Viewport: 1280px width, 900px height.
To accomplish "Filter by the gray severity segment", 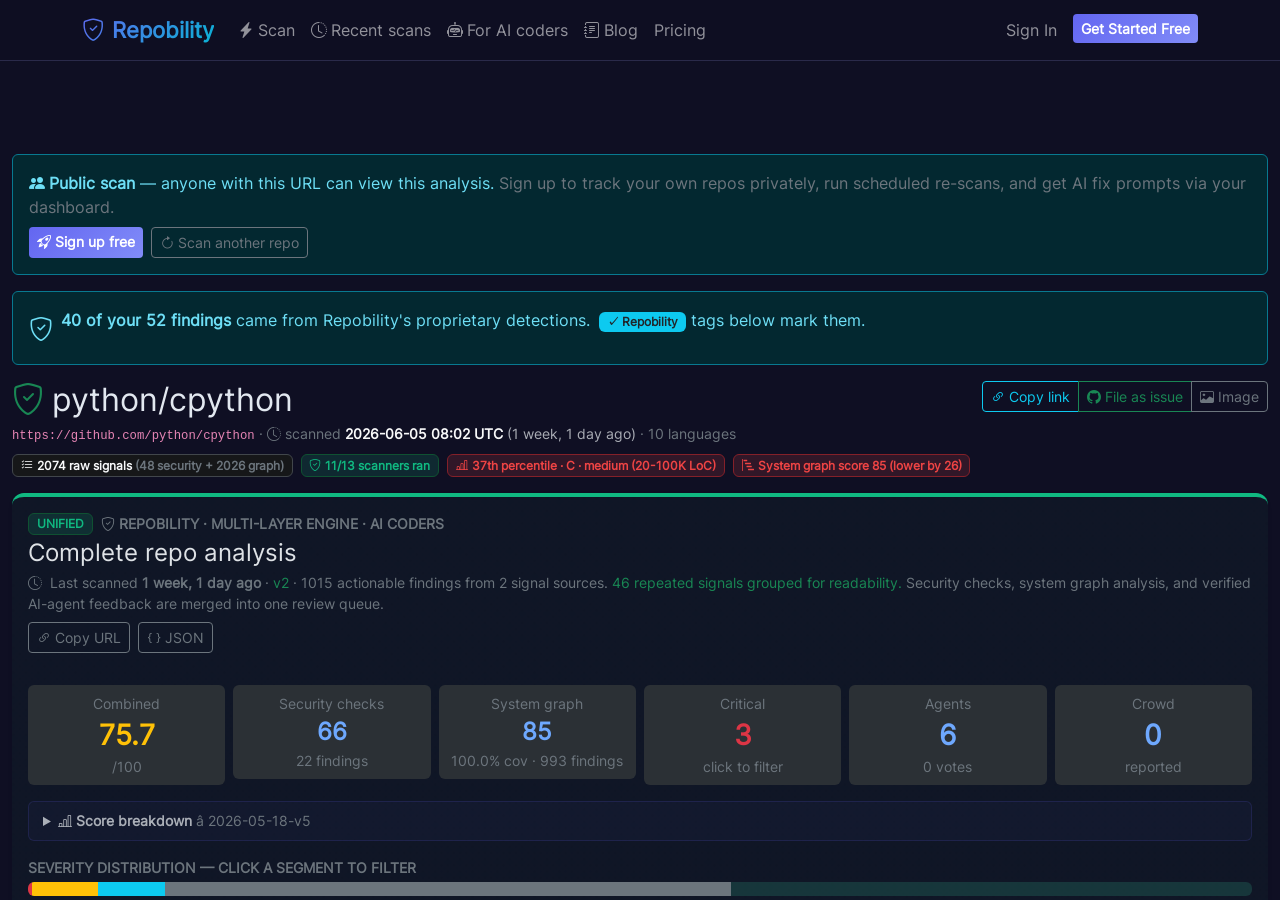I will (x=448, y=889).
